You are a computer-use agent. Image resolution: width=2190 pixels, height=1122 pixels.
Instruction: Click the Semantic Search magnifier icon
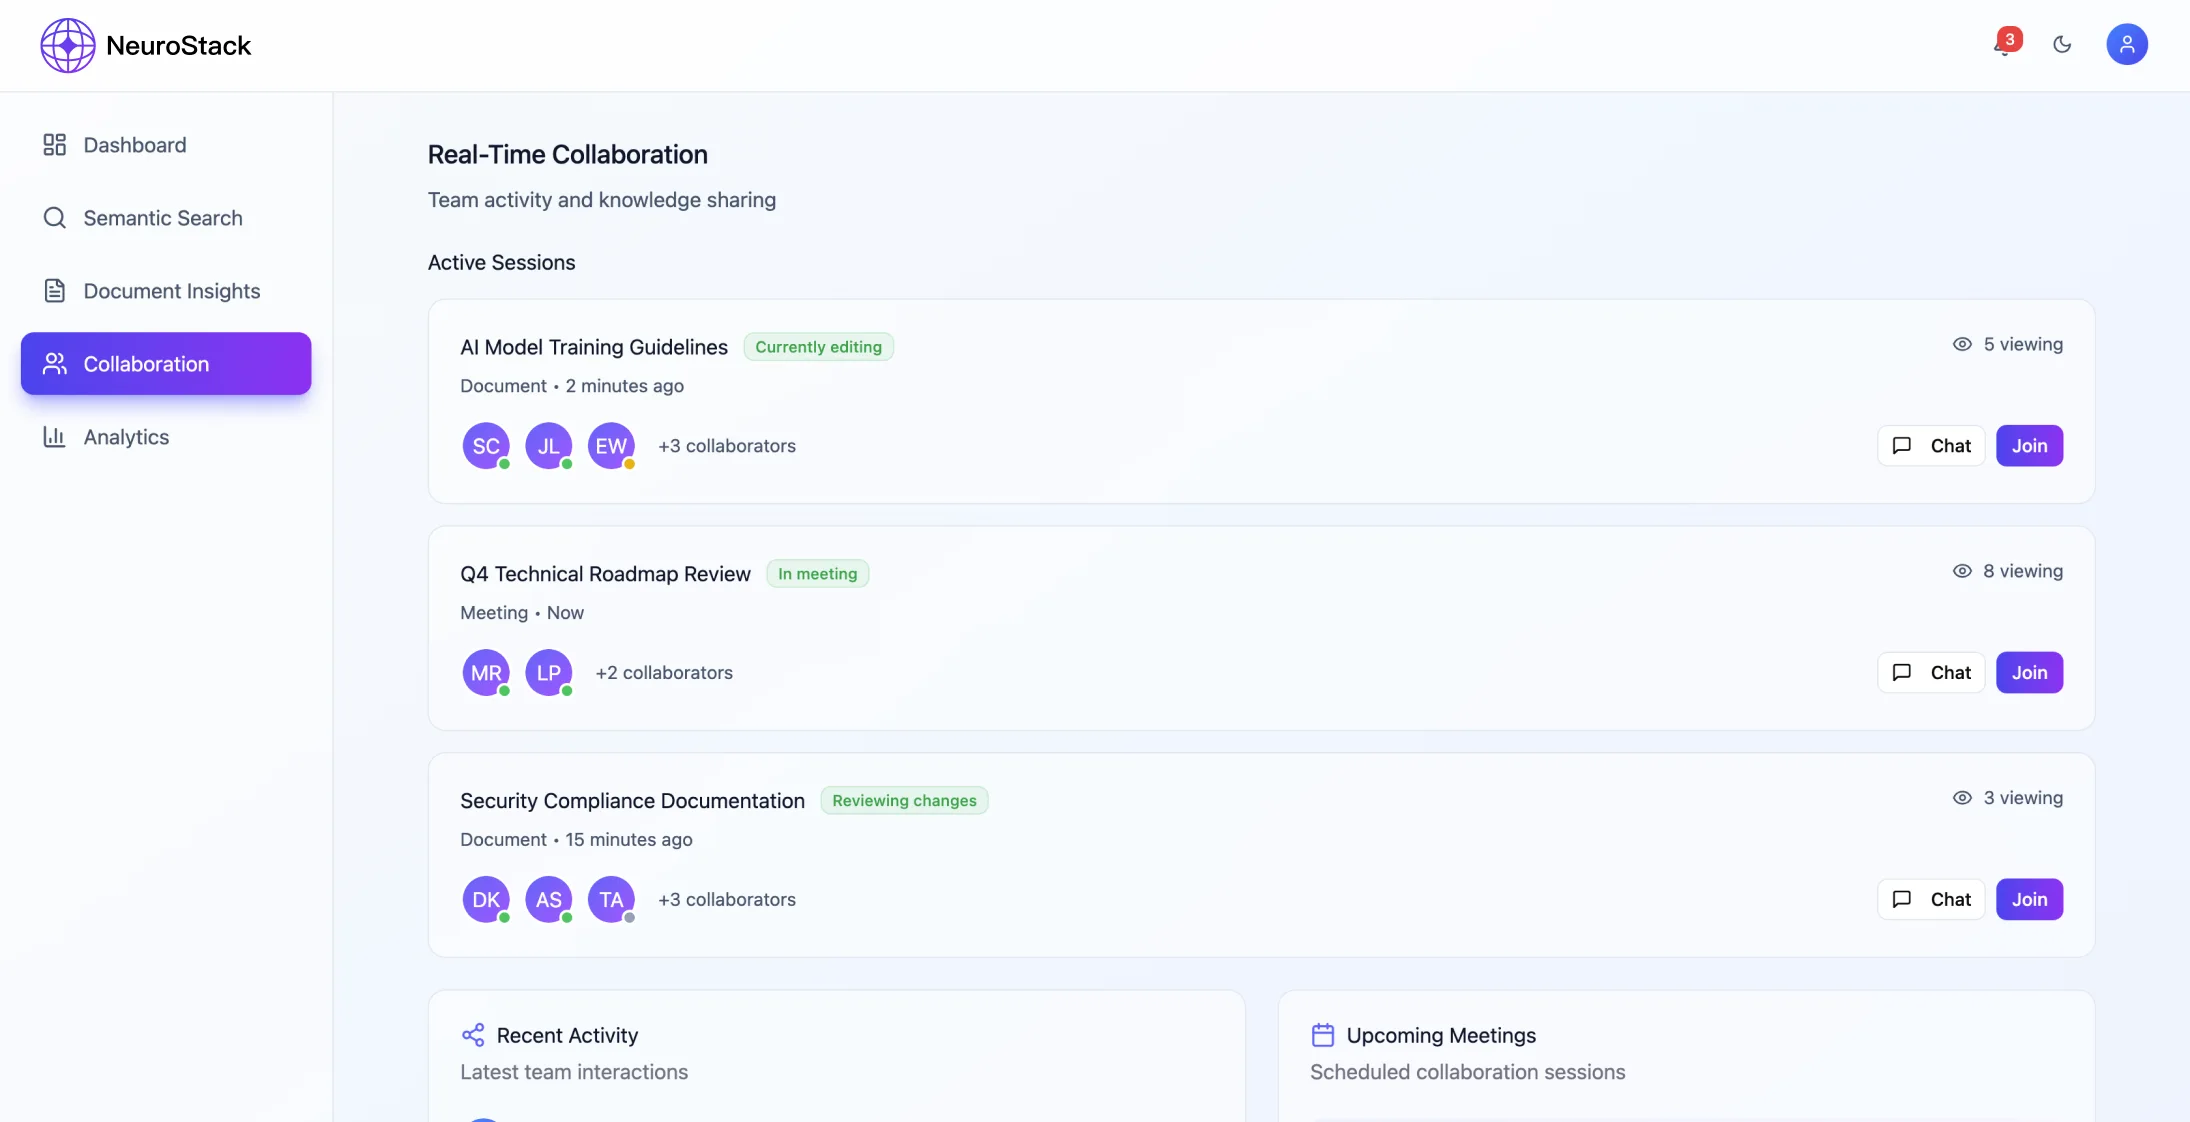(x=55, y=217)
